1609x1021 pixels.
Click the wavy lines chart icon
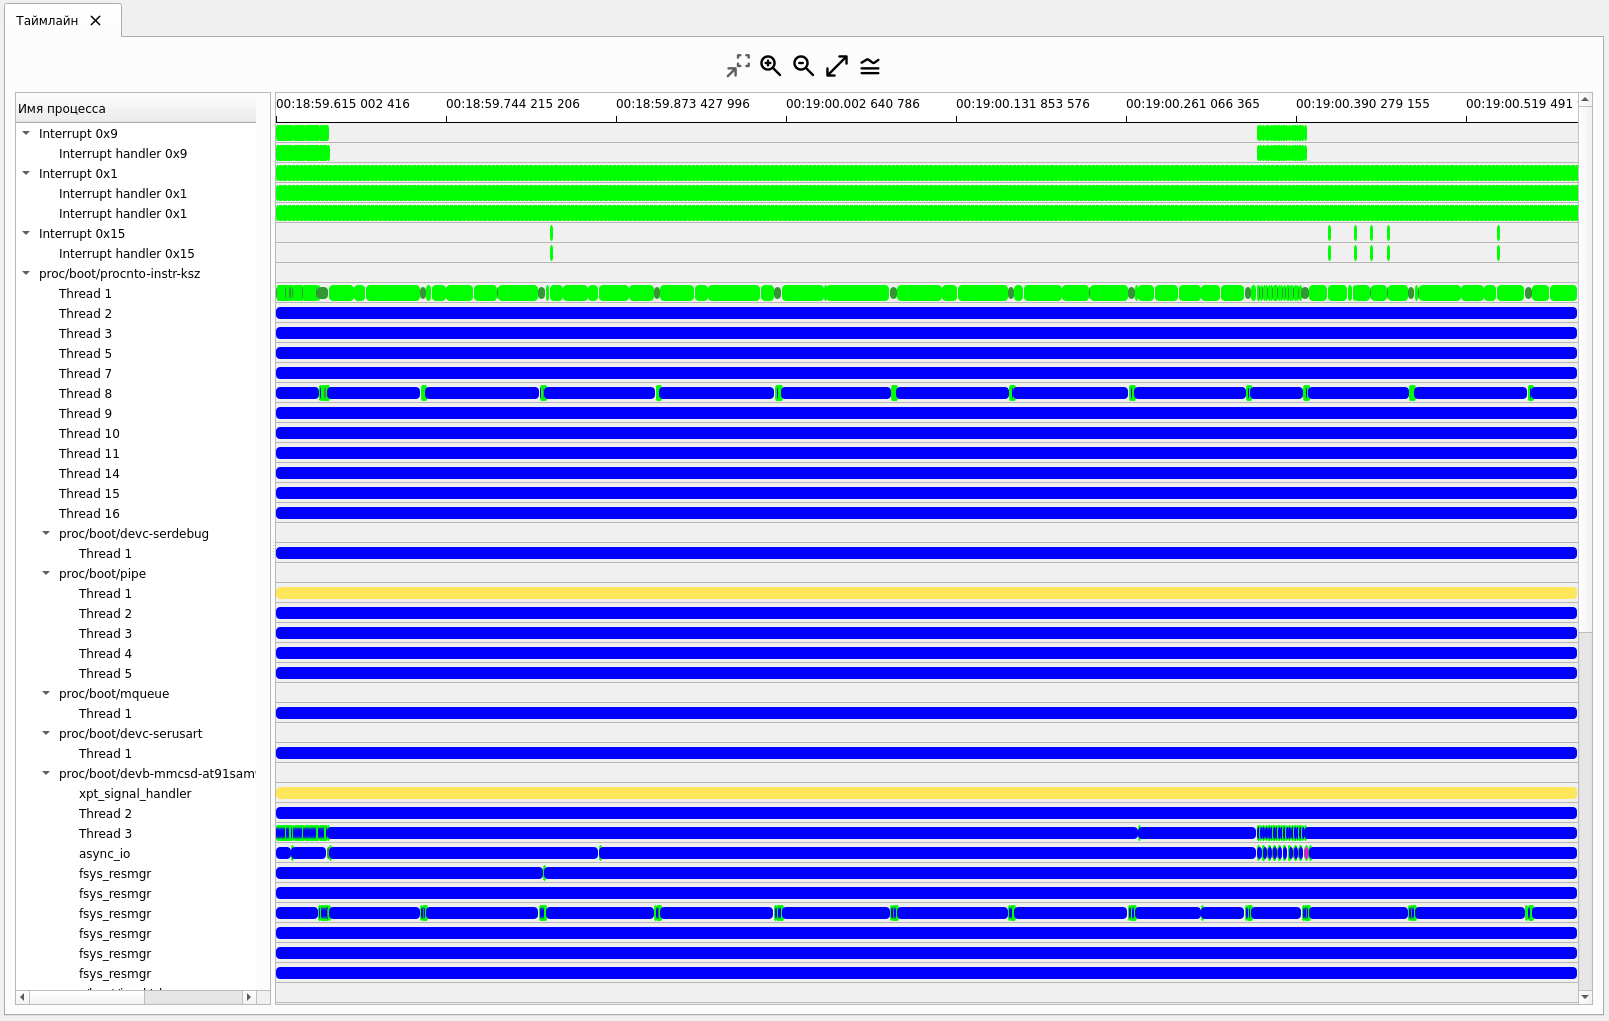coord(870,66)
